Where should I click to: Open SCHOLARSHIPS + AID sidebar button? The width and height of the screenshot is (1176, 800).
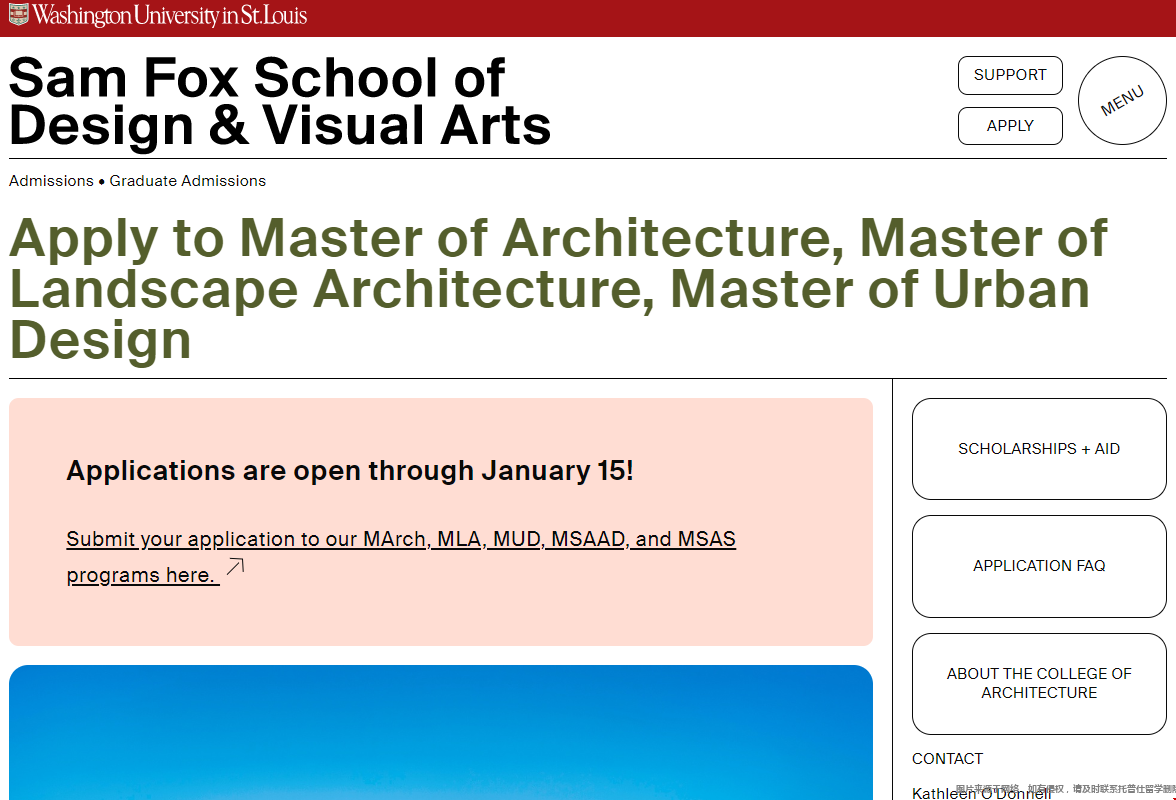pos(1039,449)
